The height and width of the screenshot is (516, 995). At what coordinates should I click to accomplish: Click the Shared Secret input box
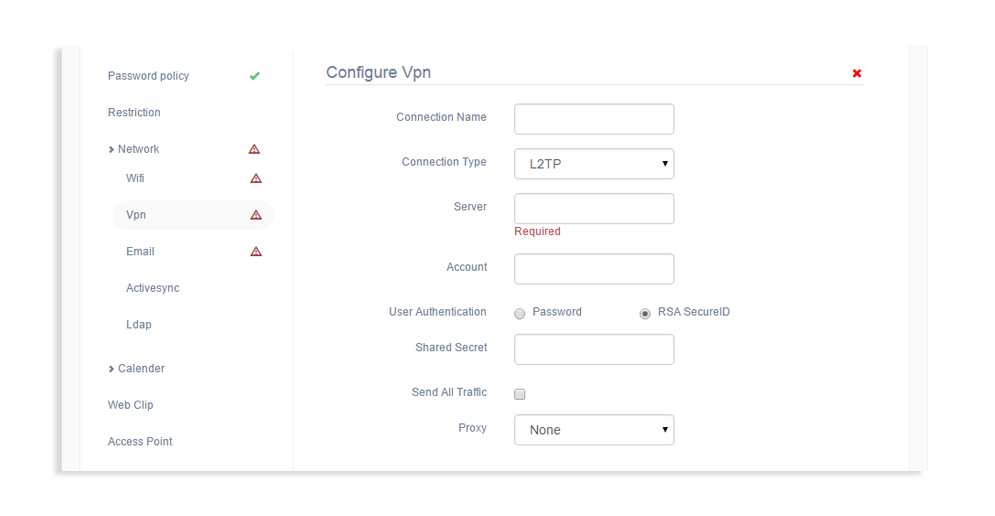coord(594,349)
